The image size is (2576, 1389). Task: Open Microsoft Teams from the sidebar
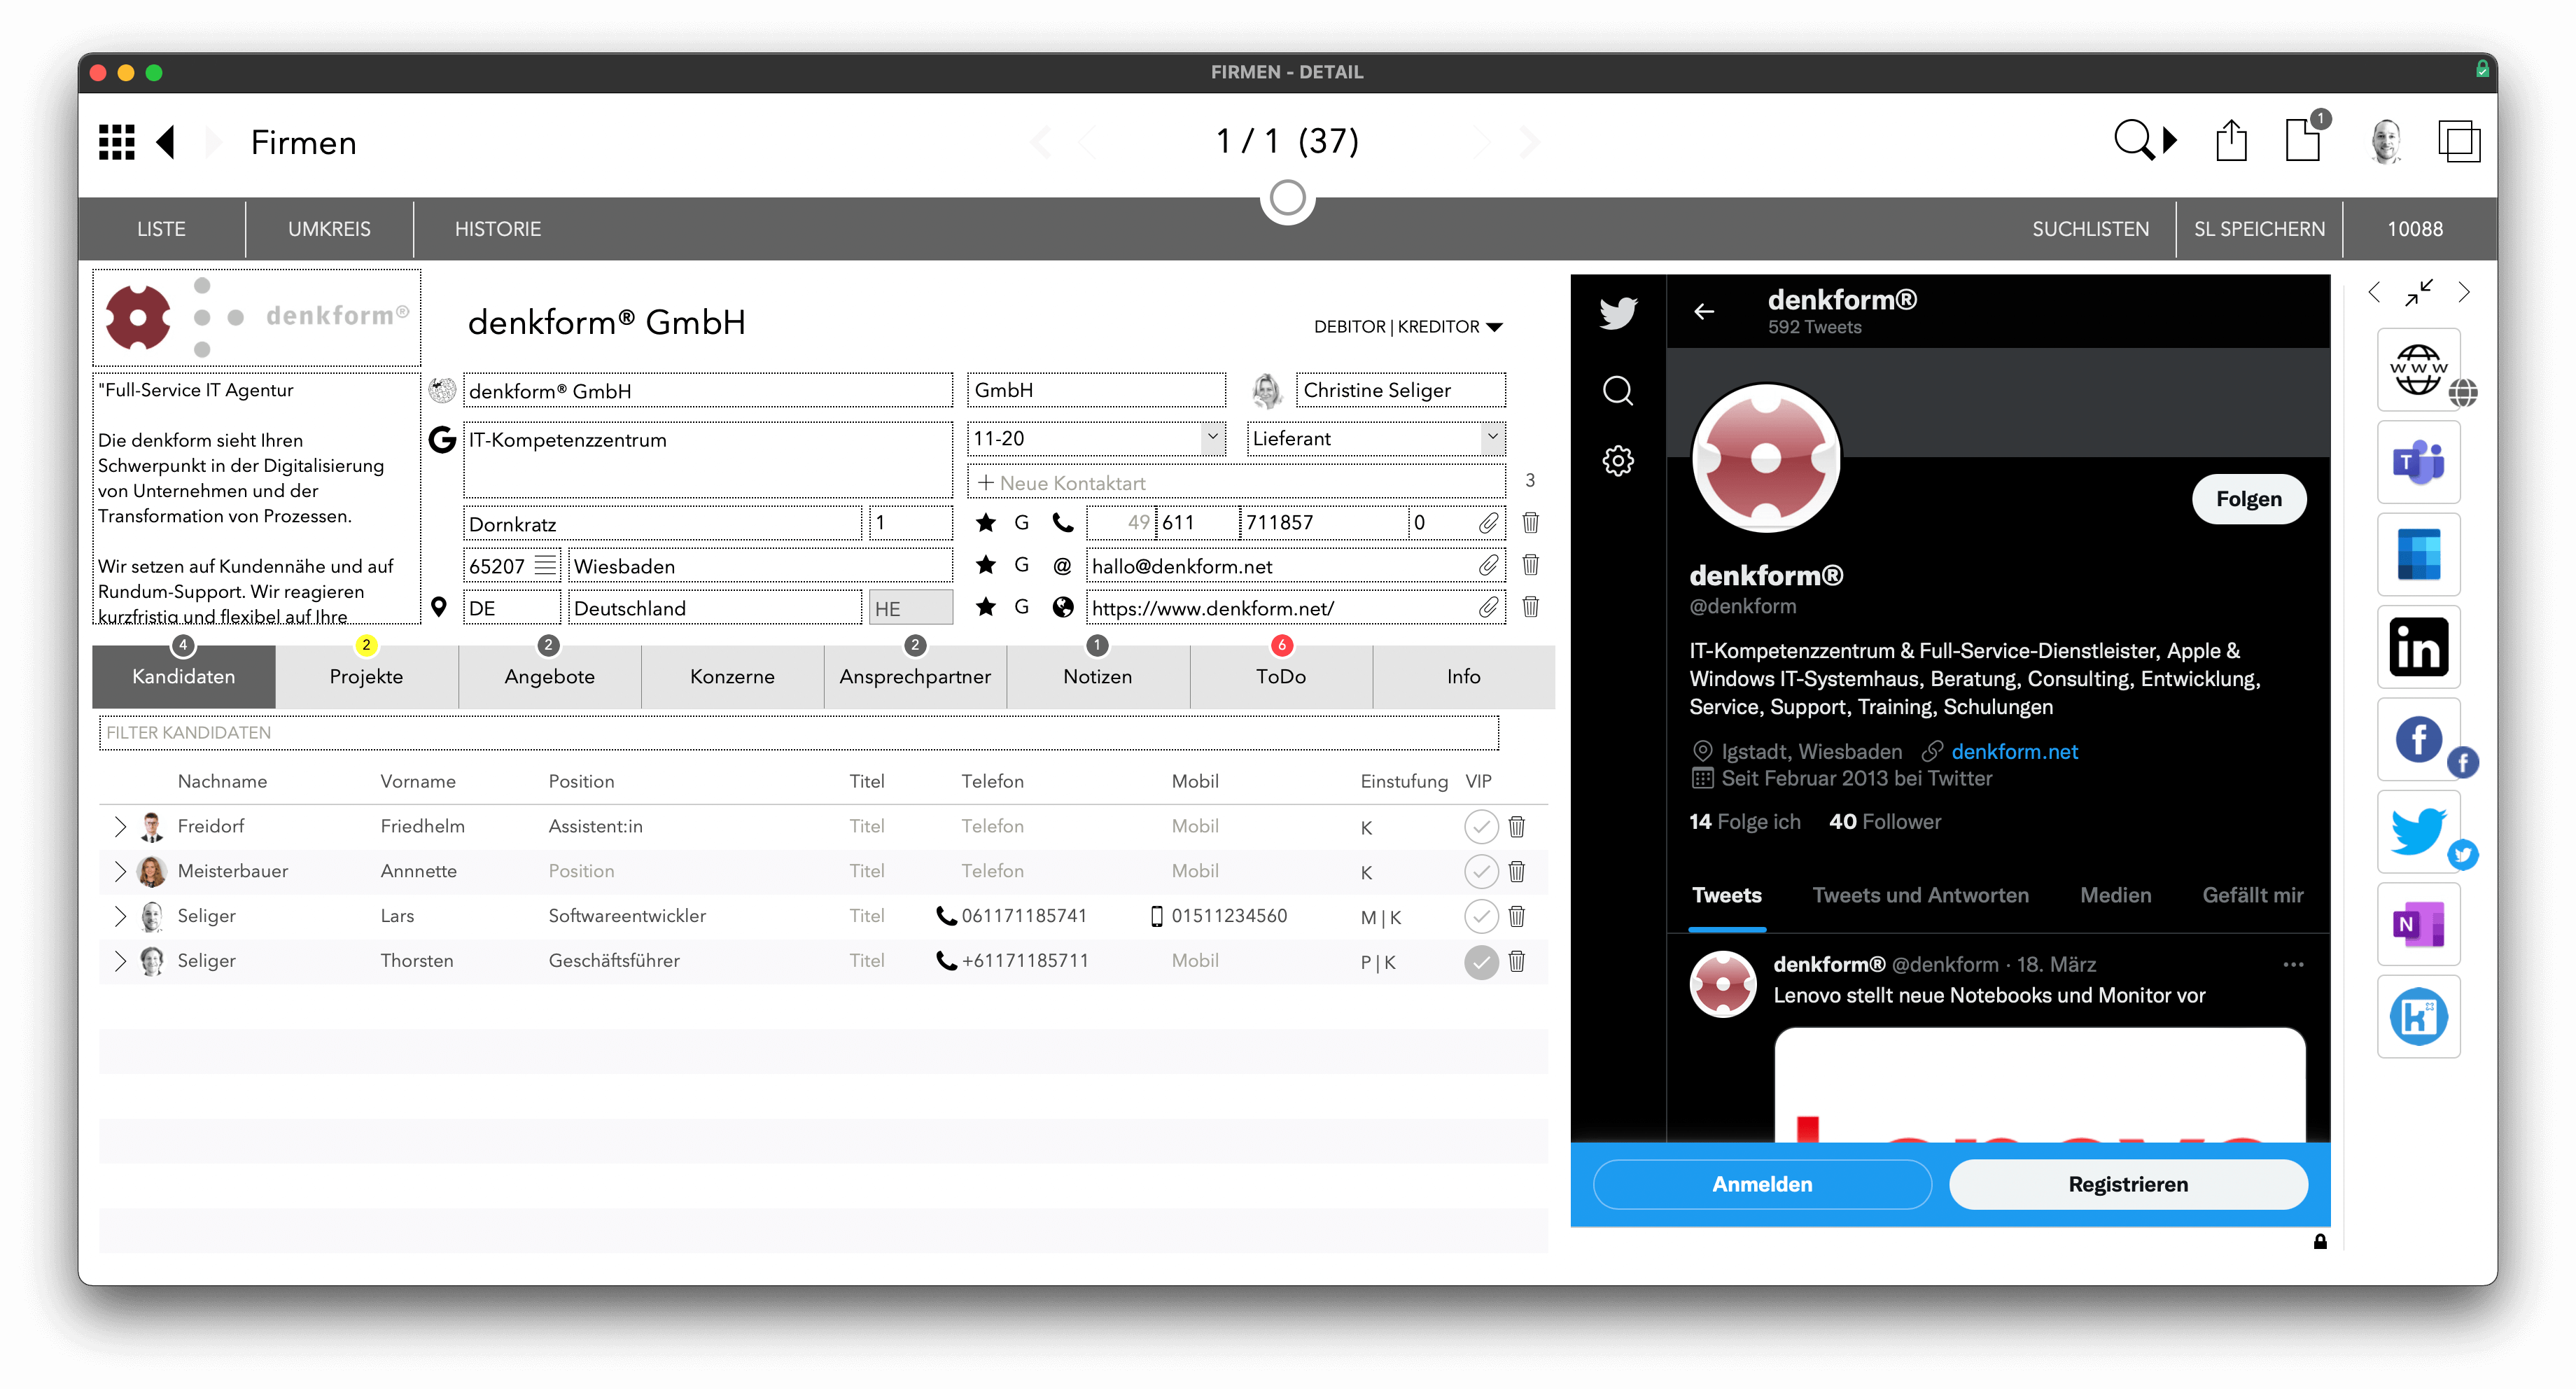coord(2417,462)
